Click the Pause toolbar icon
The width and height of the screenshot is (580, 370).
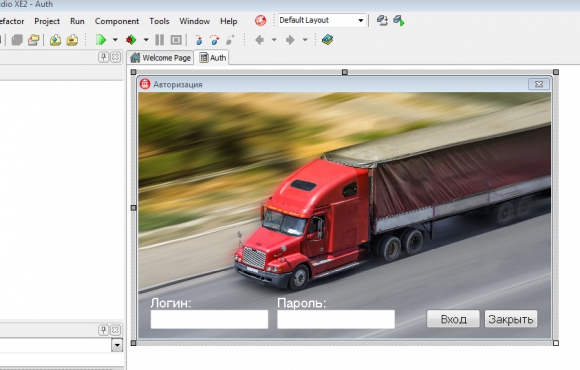(159, 40)
